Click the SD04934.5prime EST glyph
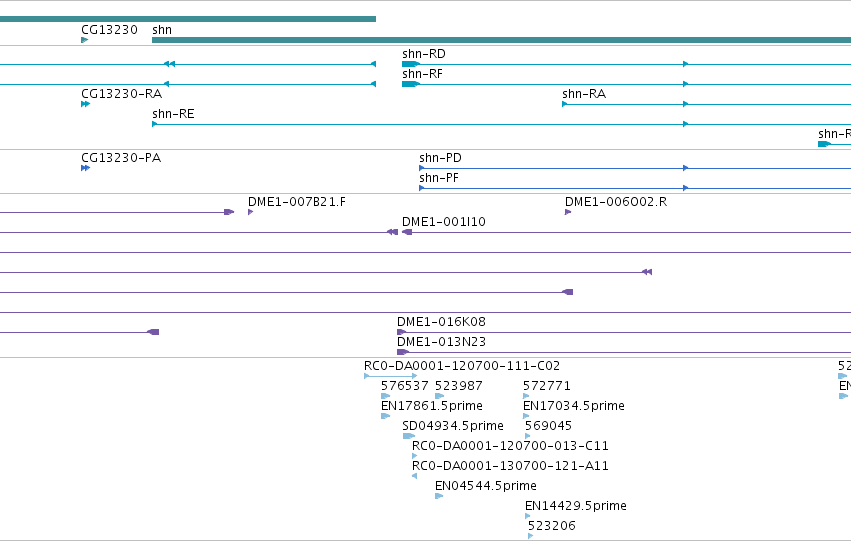The width and height of the screenshot is (851, 541). (409, 436)
